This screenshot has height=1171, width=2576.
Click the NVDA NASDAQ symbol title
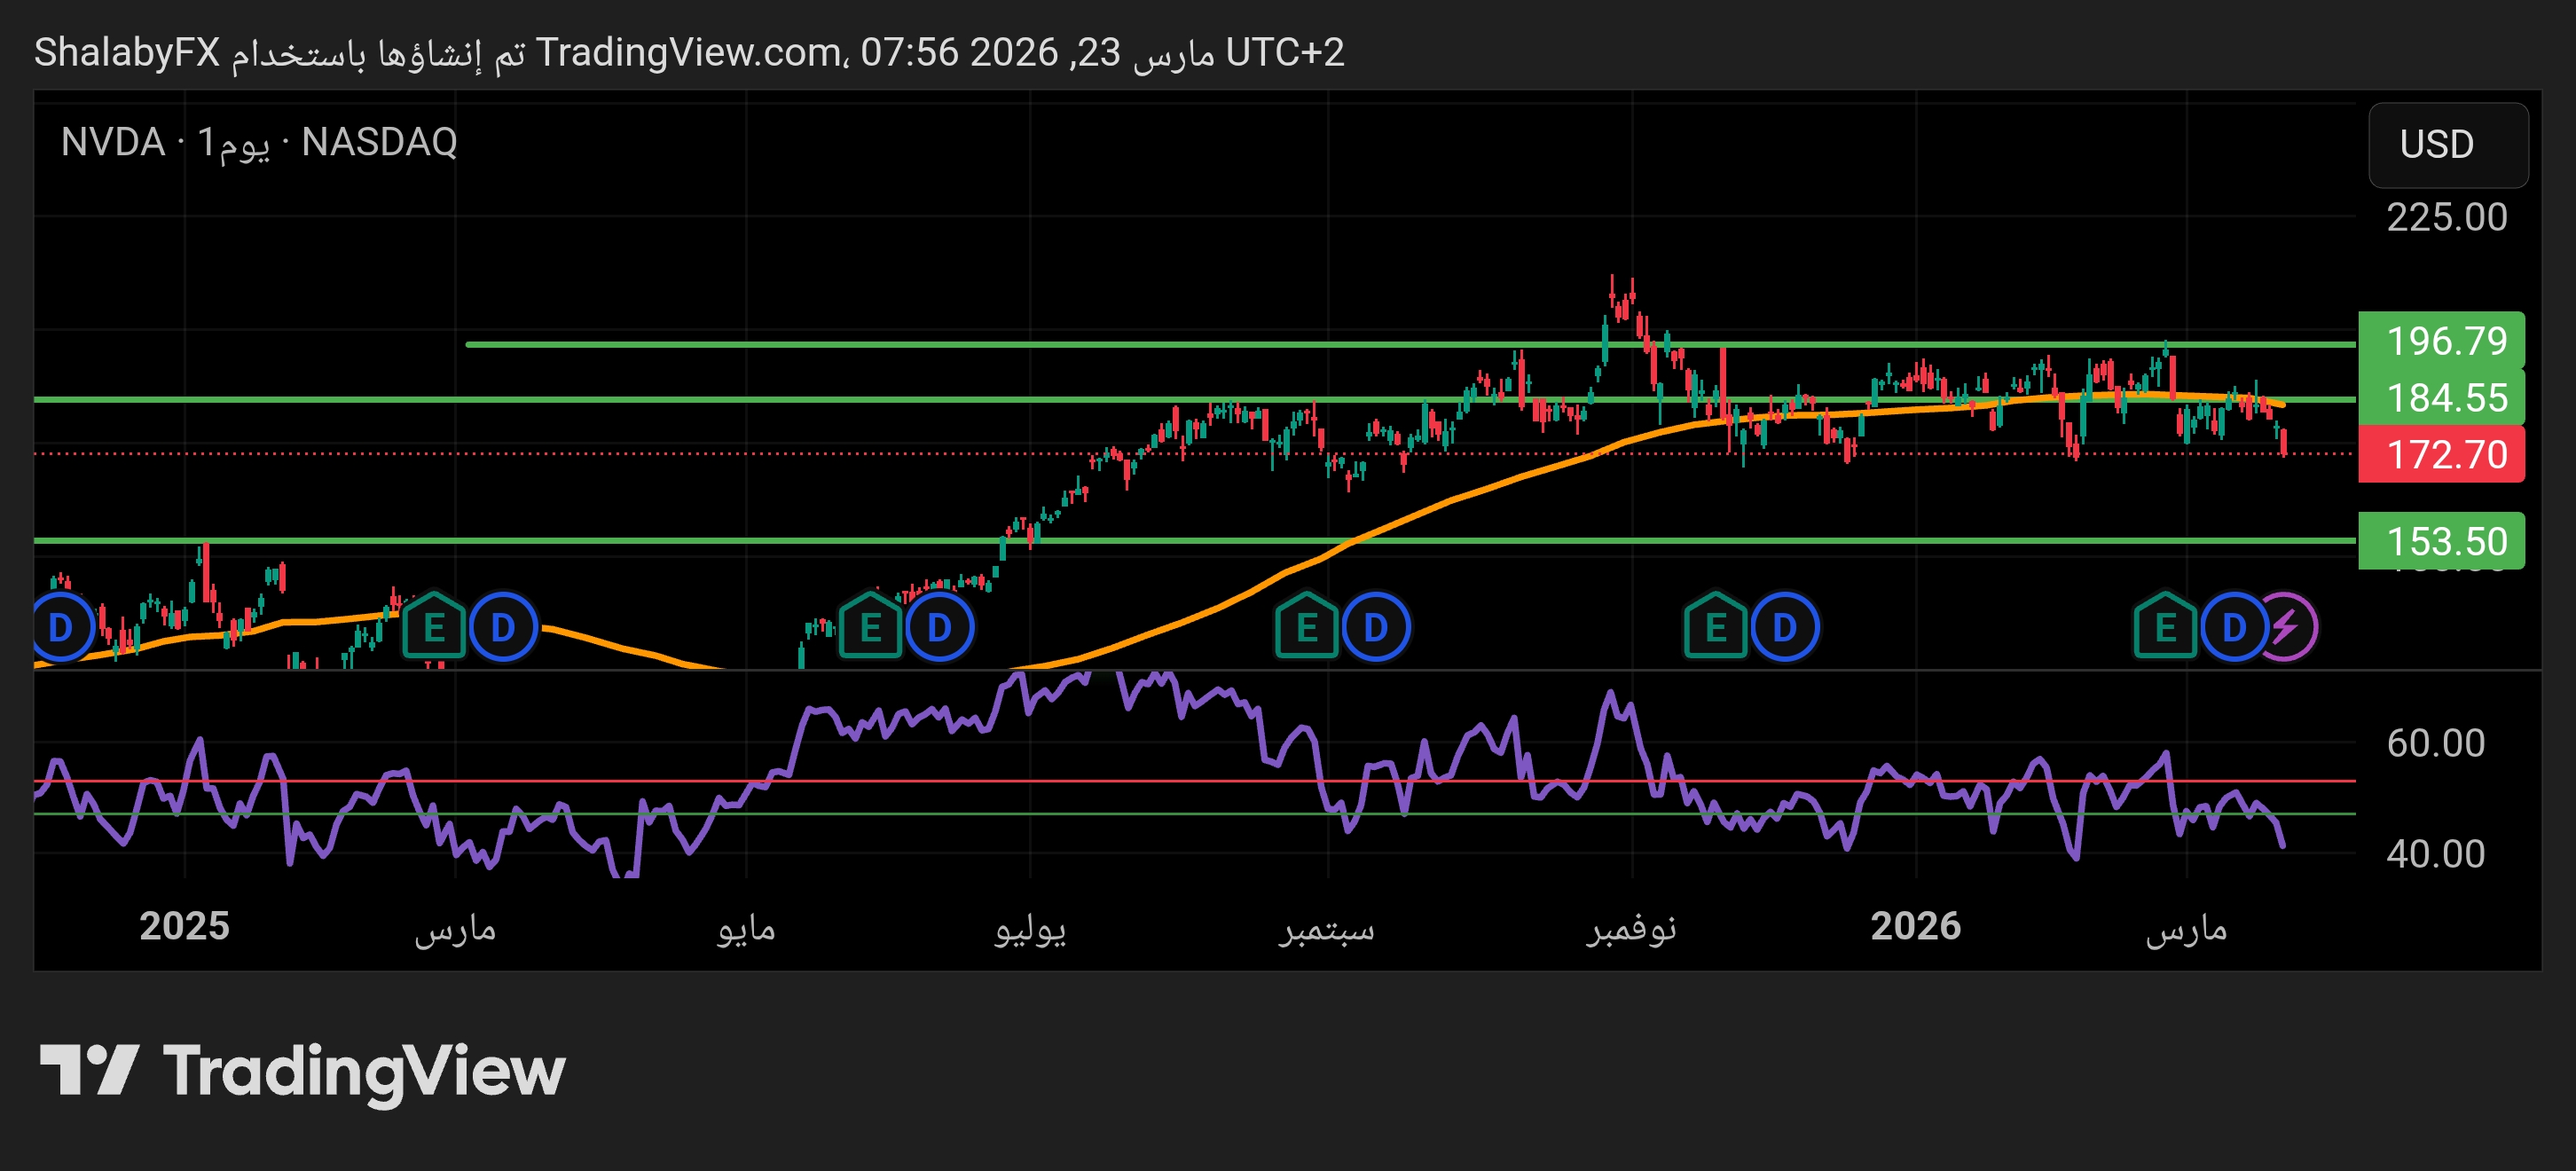(259, 143)
